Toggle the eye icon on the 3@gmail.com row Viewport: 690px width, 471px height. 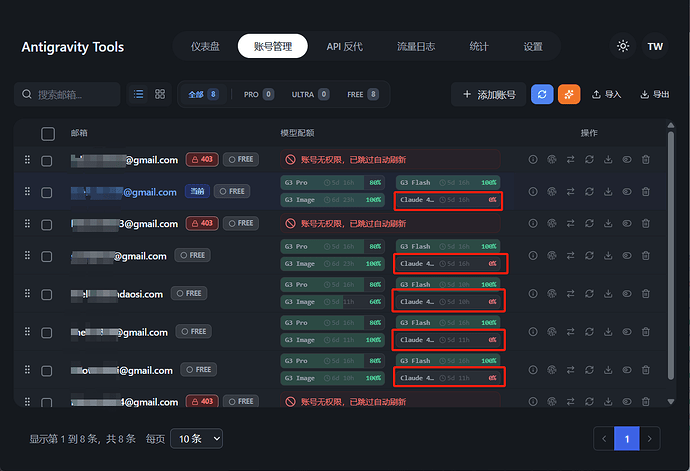coord(627,224)
